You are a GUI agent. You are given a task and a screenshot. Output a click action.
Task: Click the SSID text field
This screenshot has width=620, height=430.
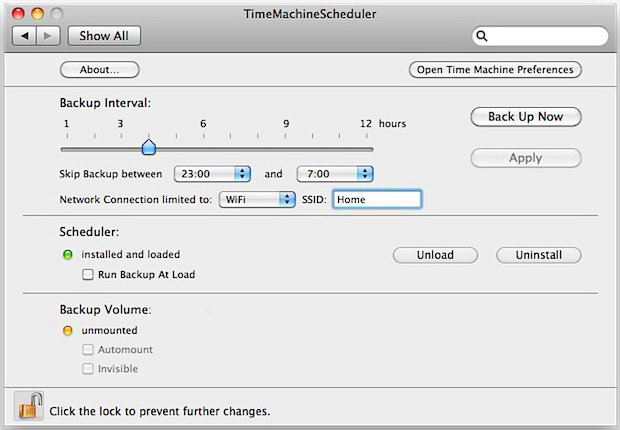tap(376, 199)
